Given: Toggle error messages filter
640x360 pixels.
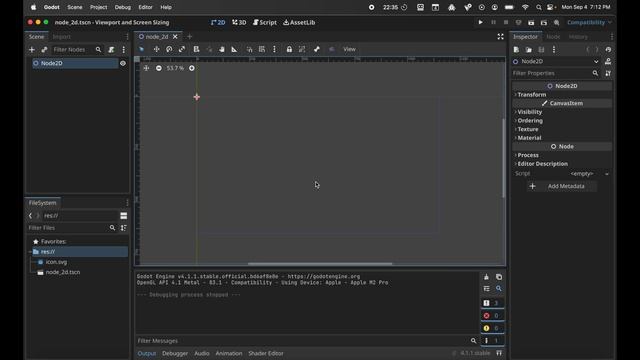Looking at the screenshot, I should tap(492, 316).
